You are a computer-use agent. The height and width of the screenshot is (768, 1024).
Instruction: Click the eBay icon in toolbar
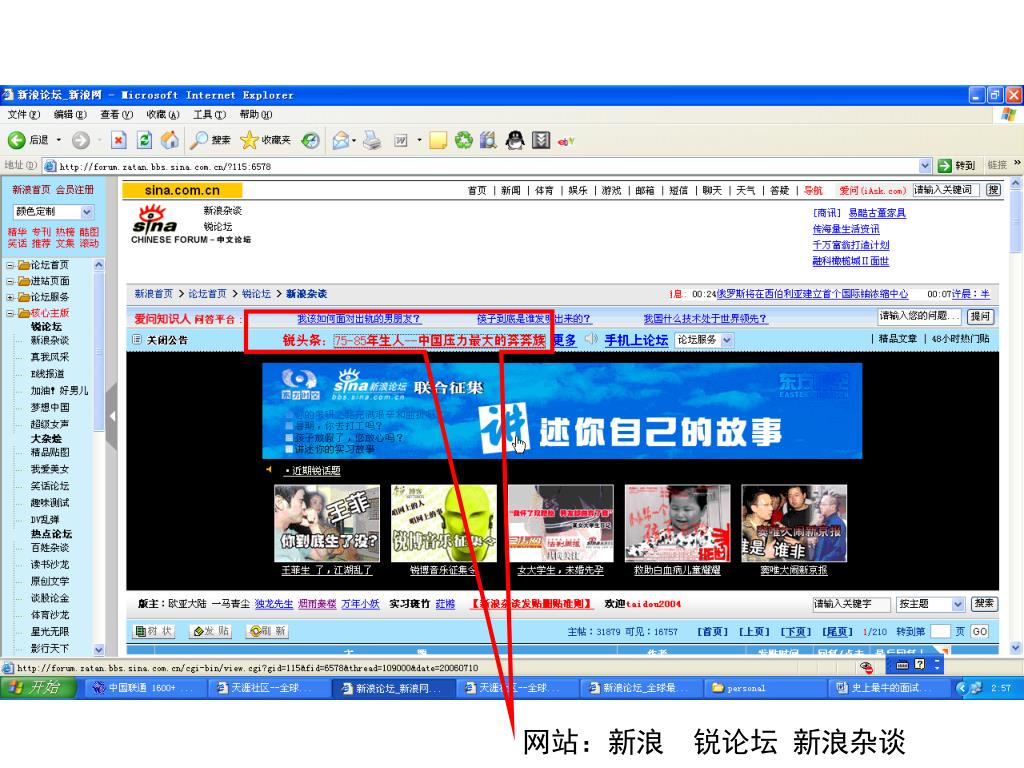(566, 140)
